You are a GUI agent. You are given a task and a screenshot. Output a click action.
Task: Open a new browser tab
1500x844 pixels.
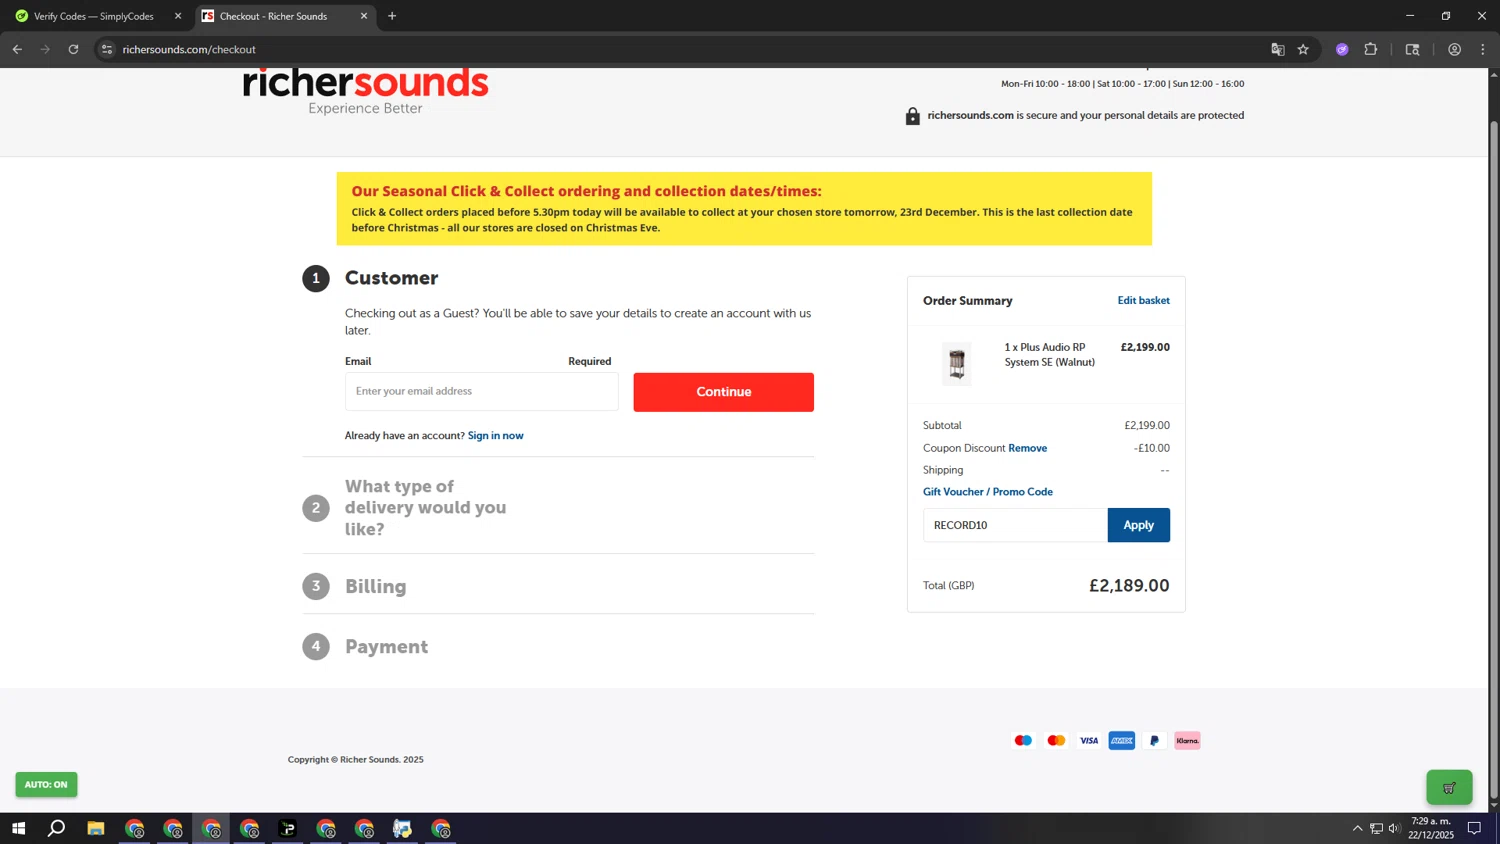point(392,16)
